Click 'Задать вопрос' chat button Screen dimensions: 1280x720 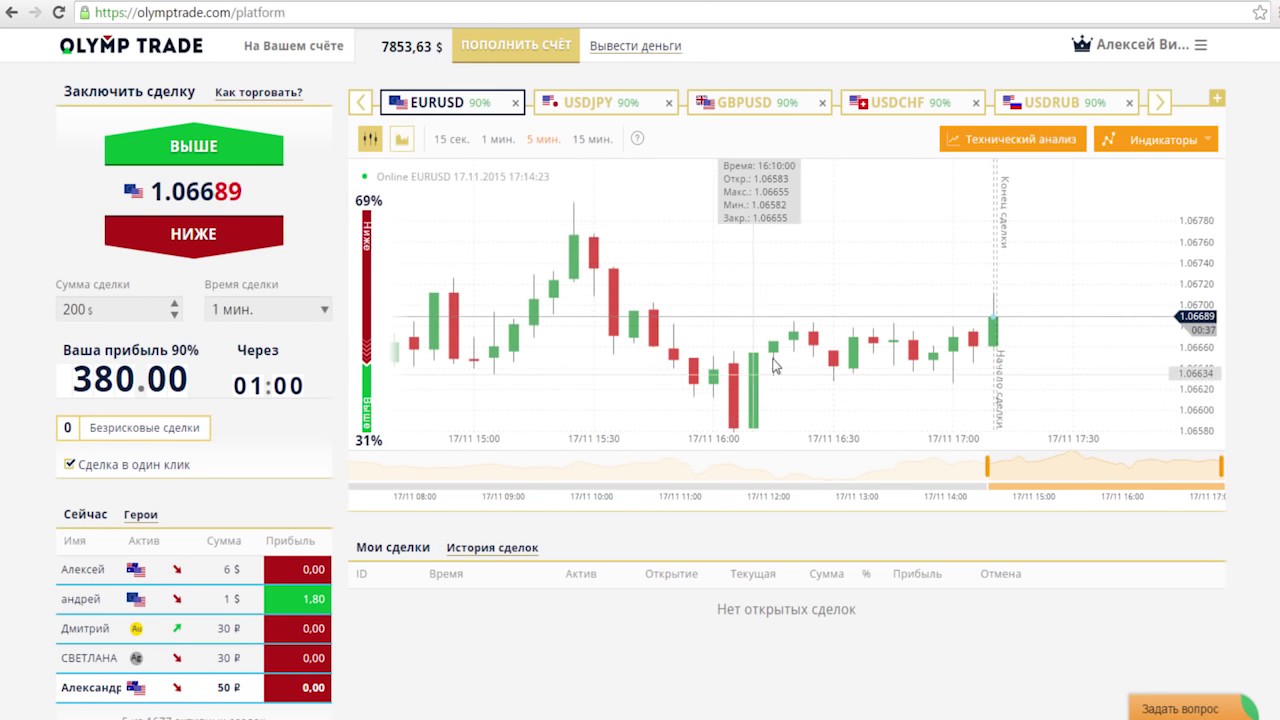tap(1190, 708)
